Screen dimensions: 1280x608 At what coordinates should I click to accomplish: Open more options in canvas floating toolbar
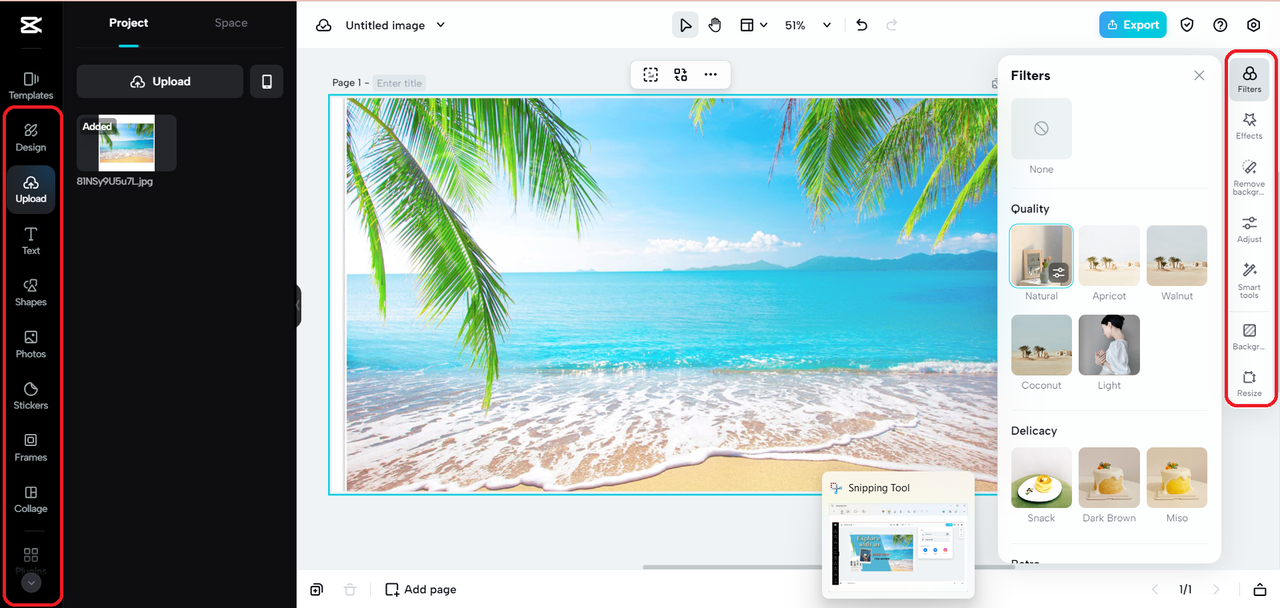(710, 74)
